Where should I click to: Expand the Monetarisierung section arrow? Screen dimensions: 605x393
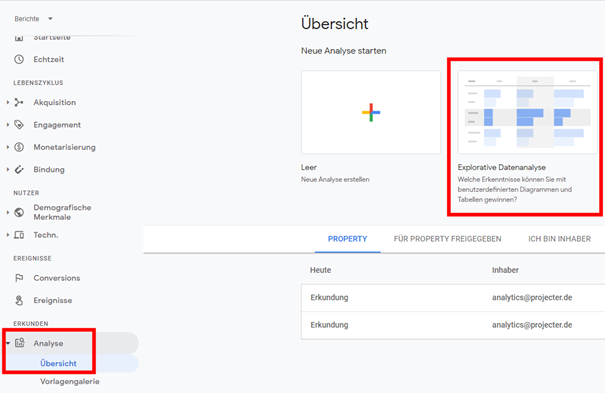[x=8, y=147]
